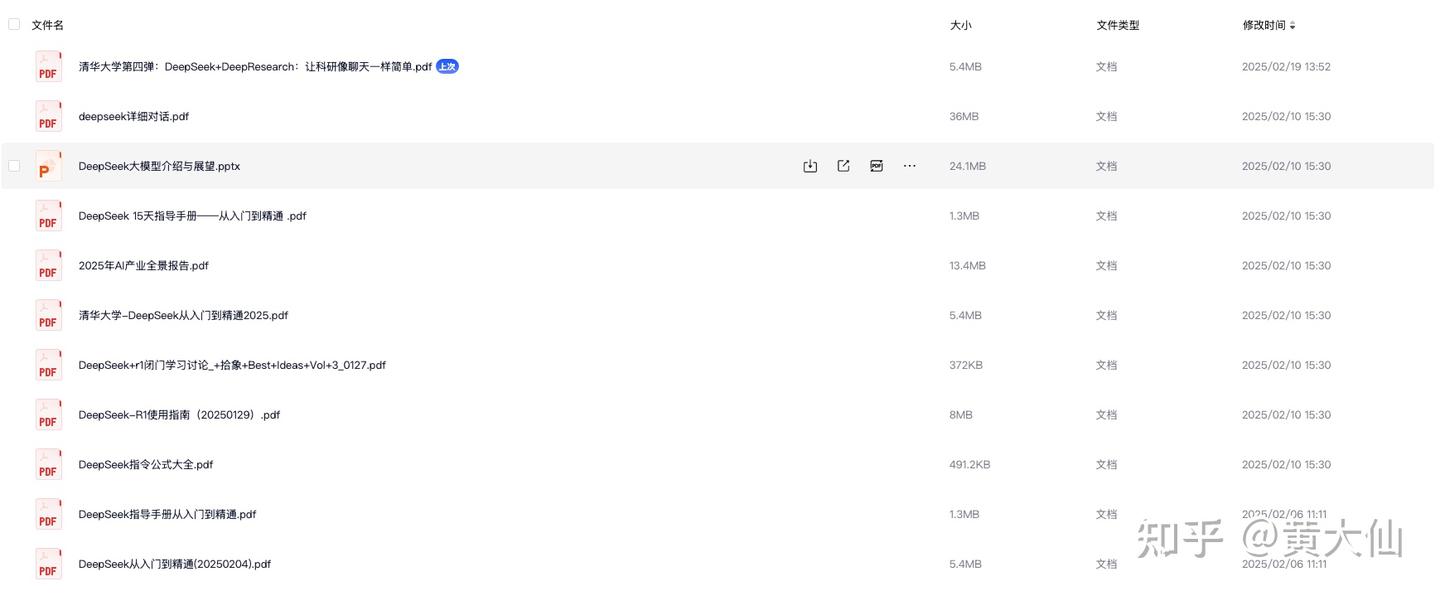The height and width of the screenshot is (596, 1440).
Task: Sort files by the 大小 column header
Action: (960, 25)
